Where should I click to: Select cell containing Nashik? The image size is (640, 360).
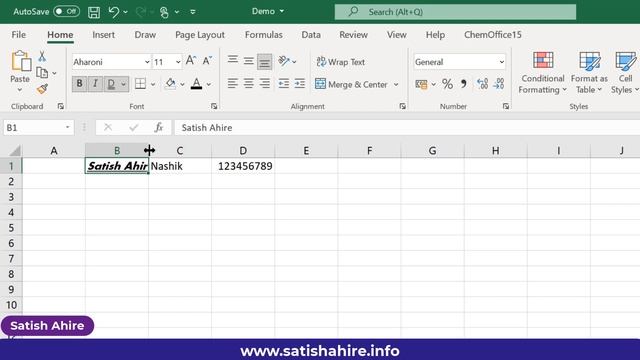coord(180,166)
